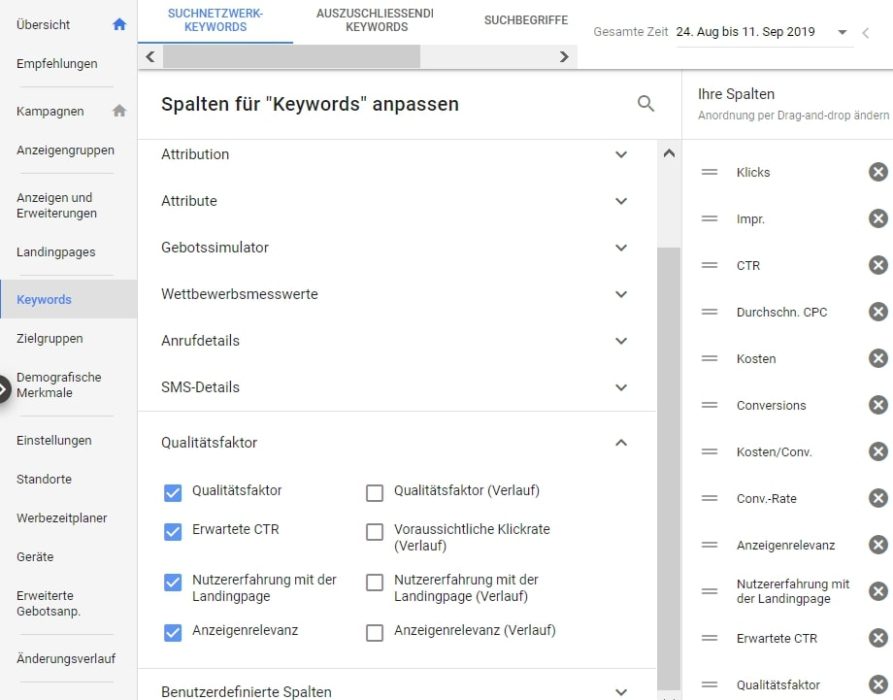Viewport: 893px width, 700px height.
Task: Click drag handle icon beside Kosten
Action: (709, 359)
